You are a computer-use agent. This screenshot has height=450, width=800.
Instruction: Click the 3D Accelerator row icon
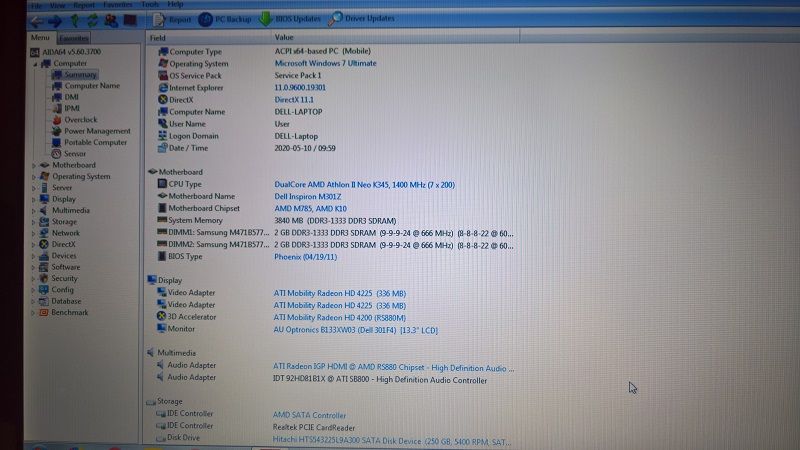(x=162, y=316)
